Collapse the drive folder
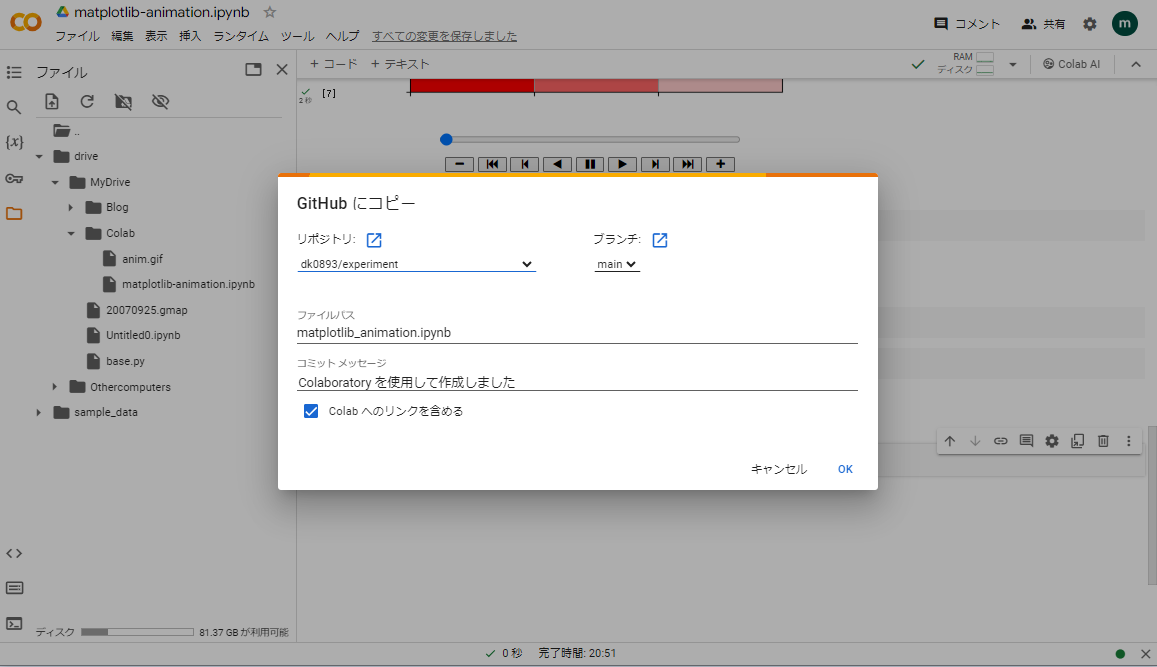 click(39, 156)
